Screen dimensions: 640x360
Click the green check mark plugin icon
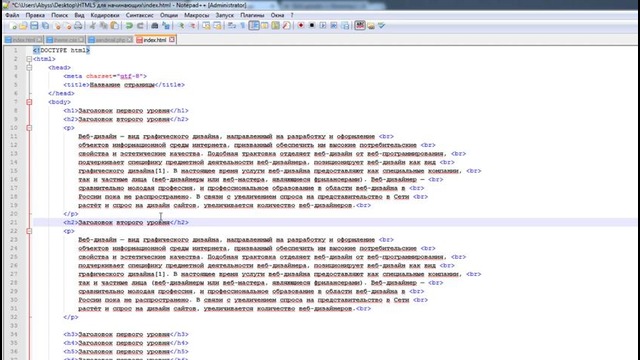click(x=382, y=26)
